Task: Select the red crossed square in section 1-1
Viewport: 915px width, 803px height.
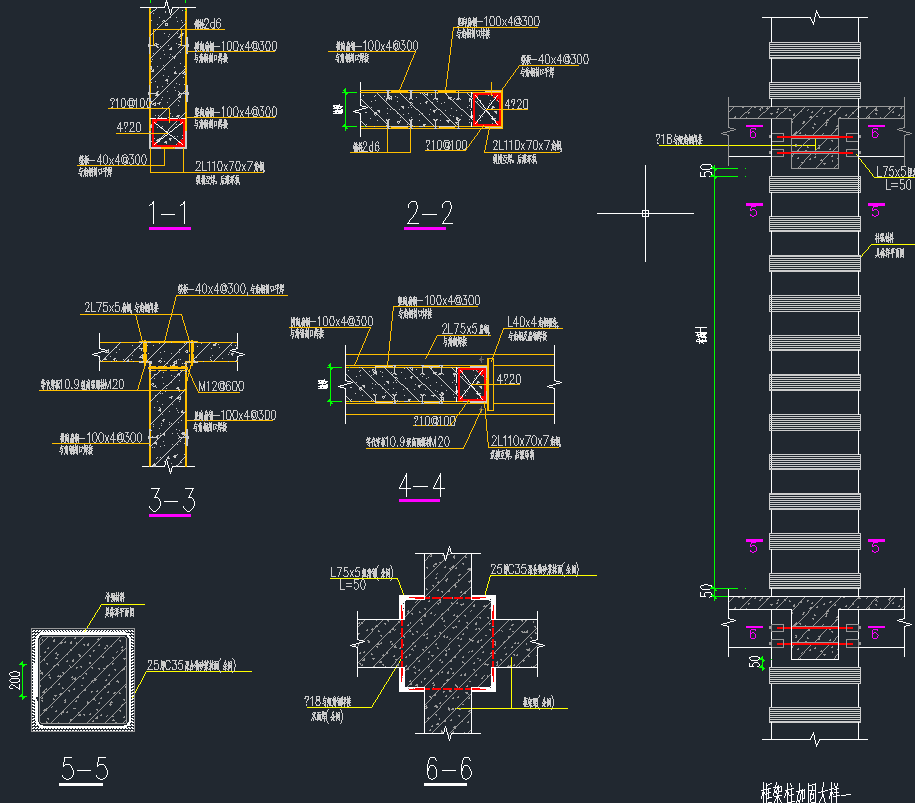Action: click(167, 133)
